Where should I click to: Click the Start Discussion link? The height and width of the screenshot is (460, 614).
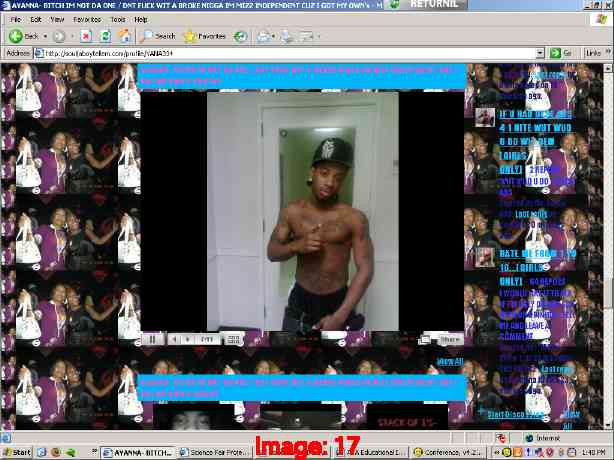tap(515, 414)
